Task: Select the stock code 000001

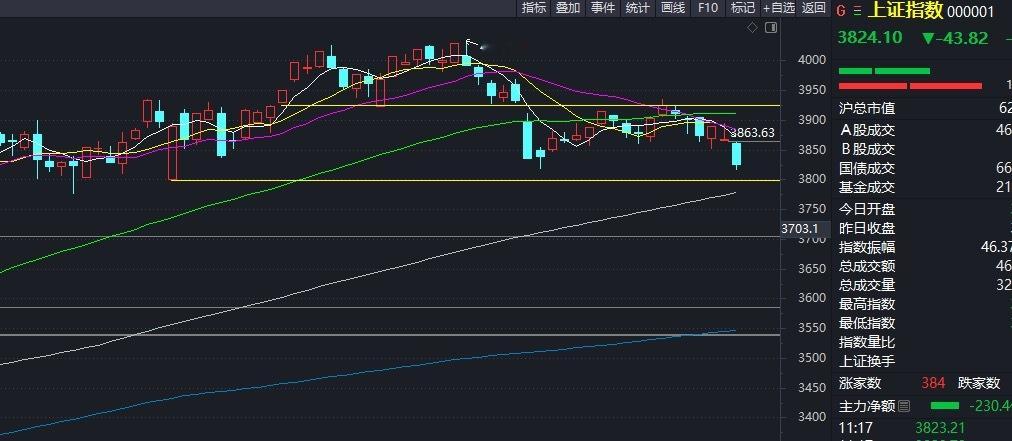Action: click(x=971, y=12)
